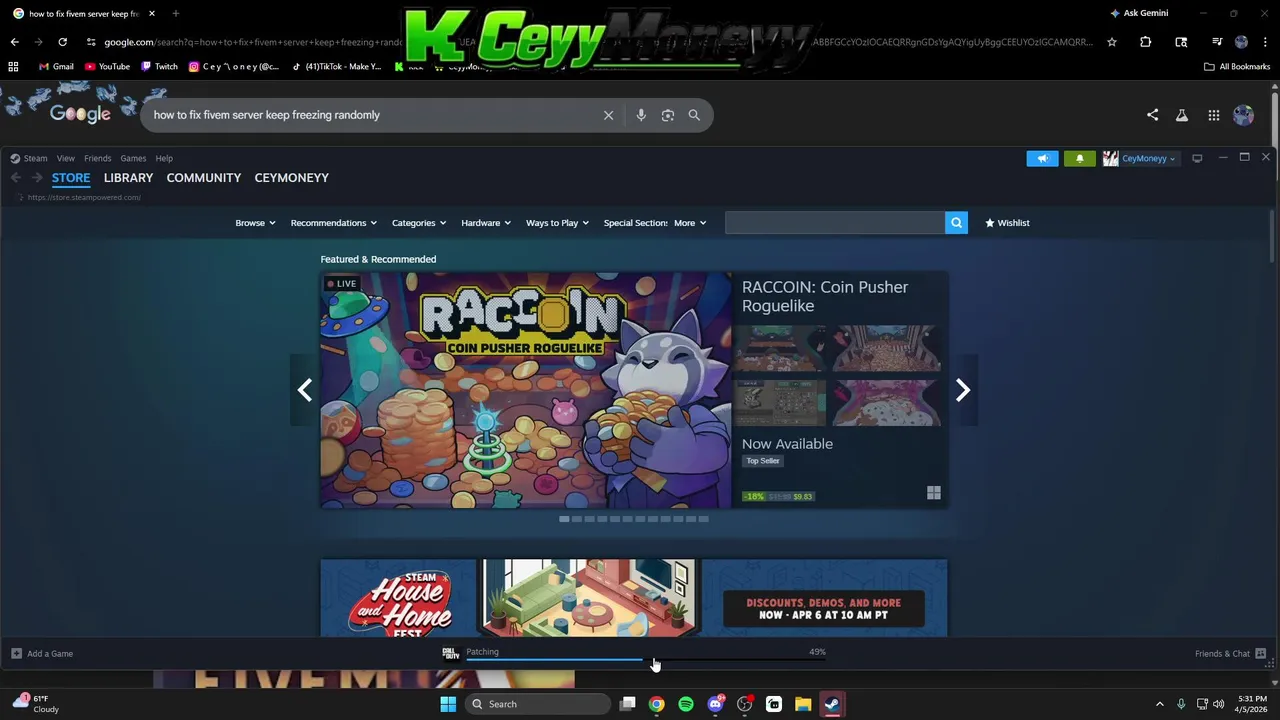Click Steam's announcements megaphone icon
Viewport: 1280px width, 720px height.
[x=1042, y=158]
